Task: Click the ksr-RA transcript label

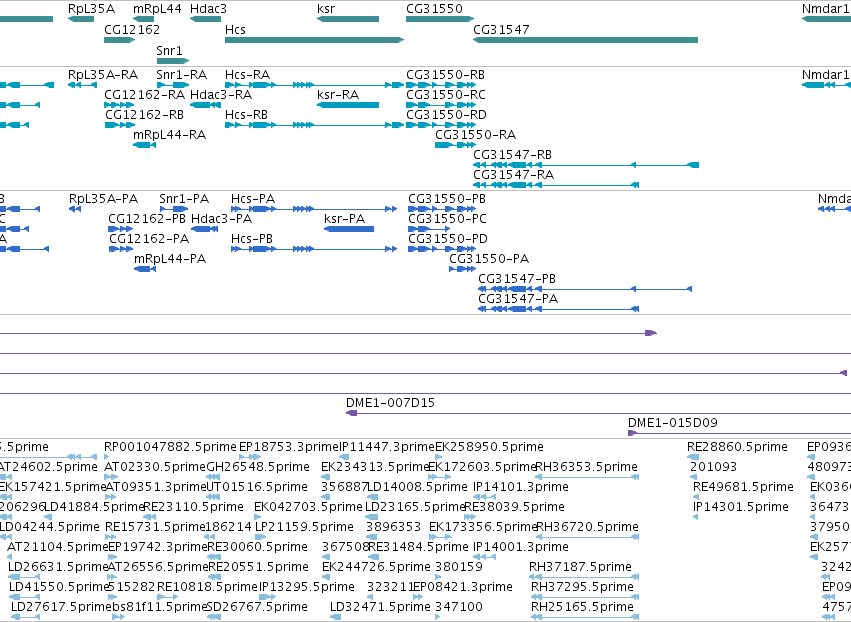Action: 338,94
